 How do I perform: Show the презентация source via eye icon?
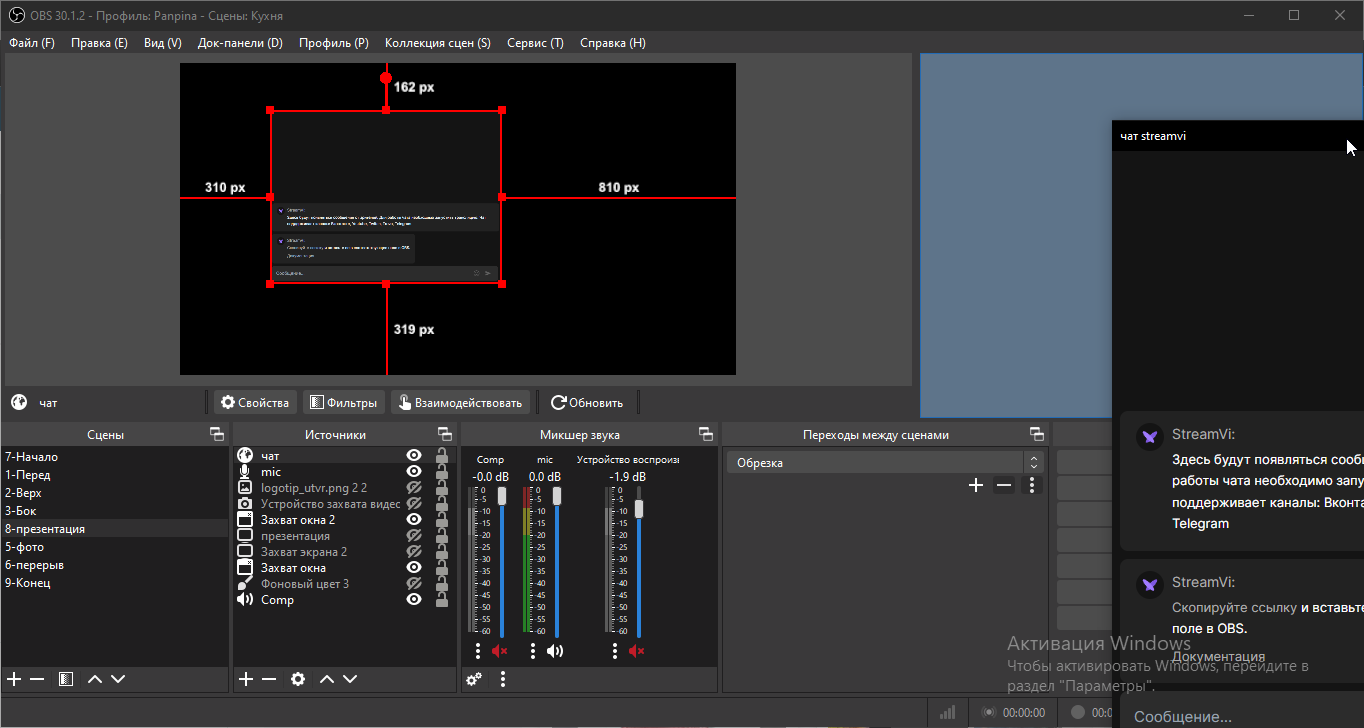414,536
